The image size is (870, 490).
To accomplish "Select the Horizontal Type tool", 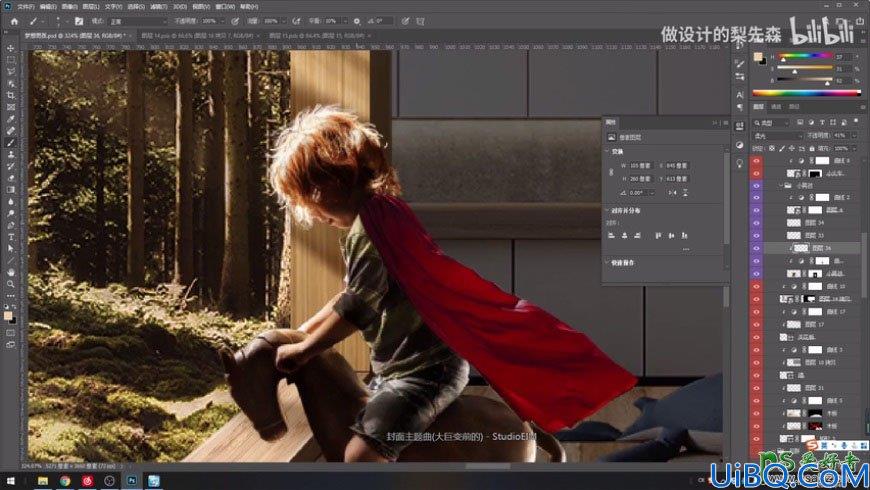I will click(x=11, y=237).
